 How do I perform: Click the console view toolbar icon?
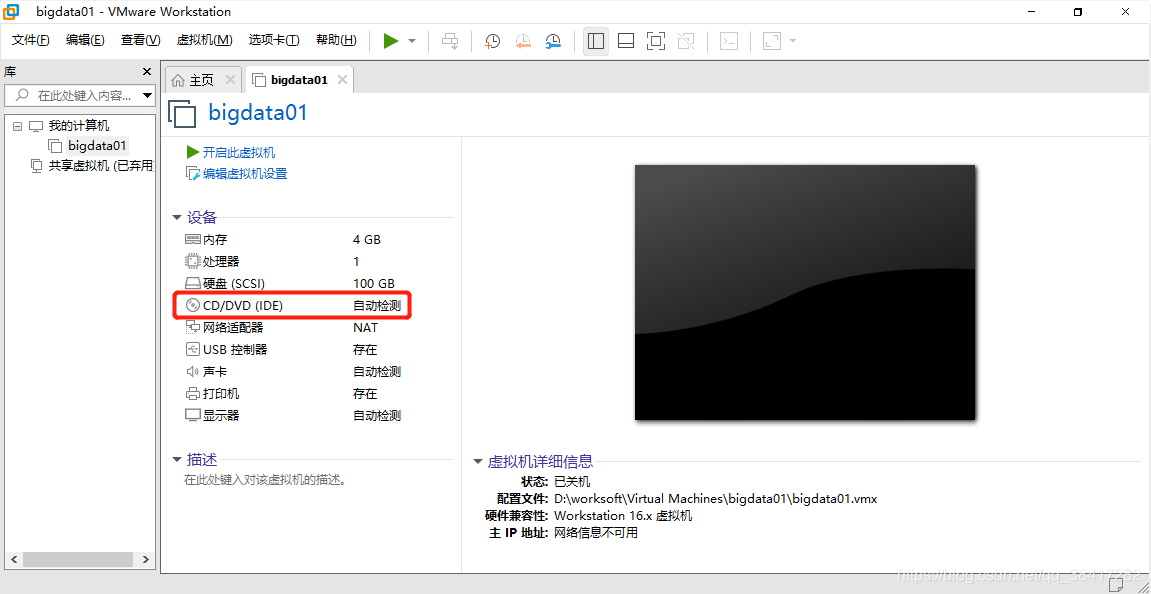pos(728,41)
